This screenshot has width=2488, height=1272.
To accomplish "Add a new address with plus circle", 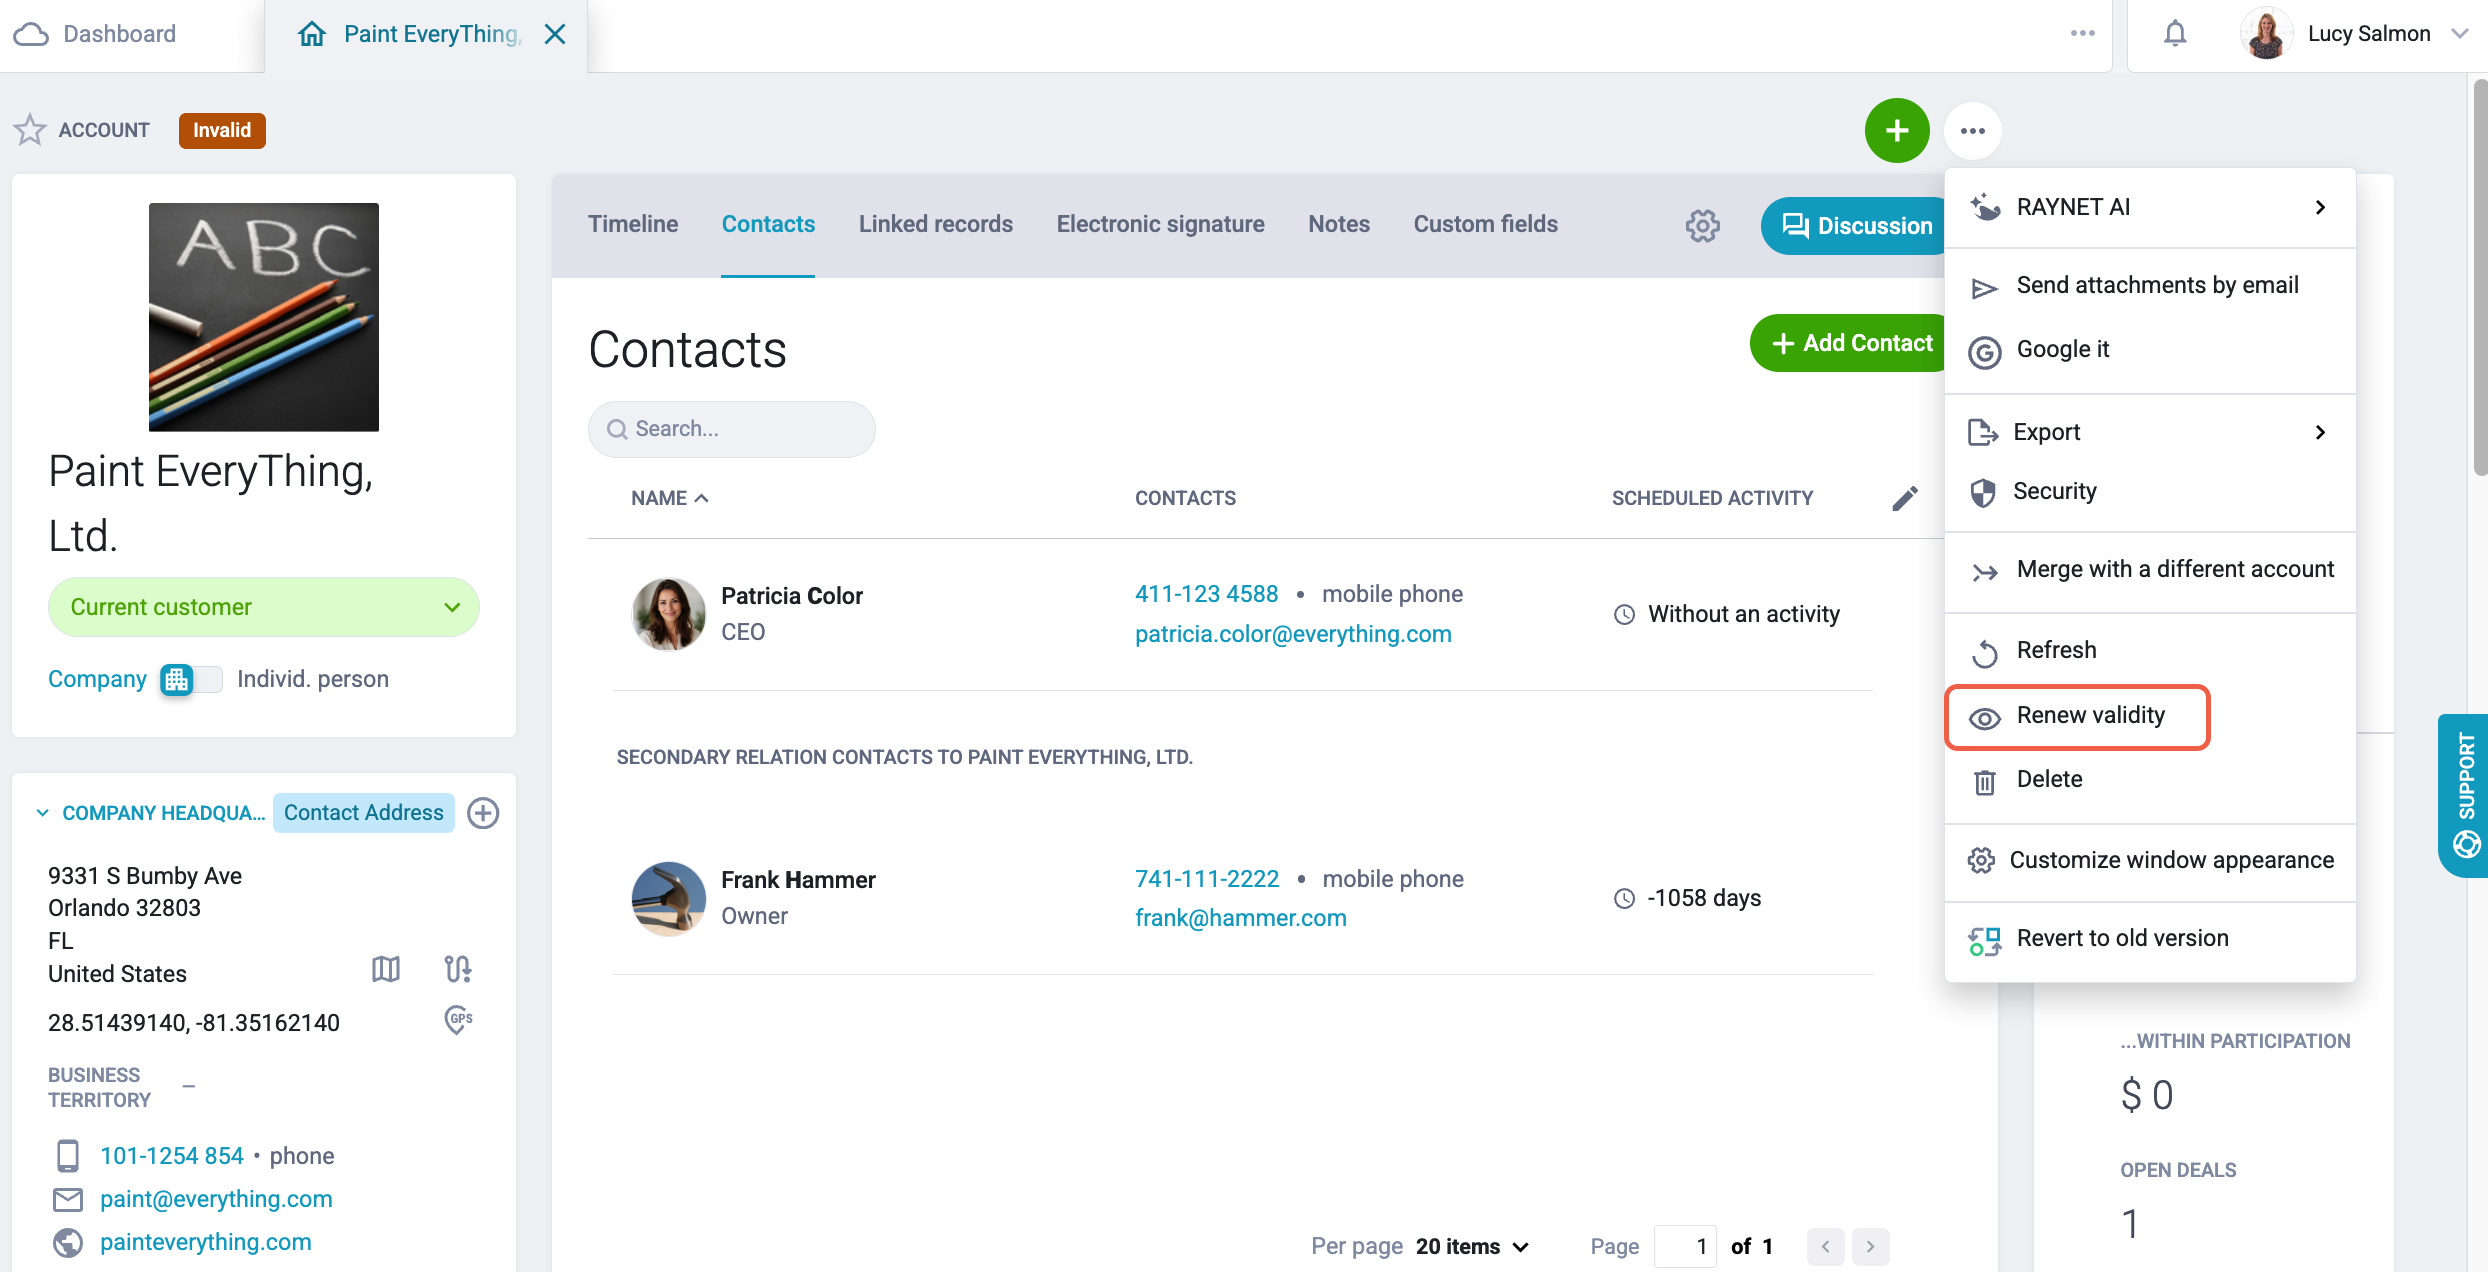I will click(483, 813).
